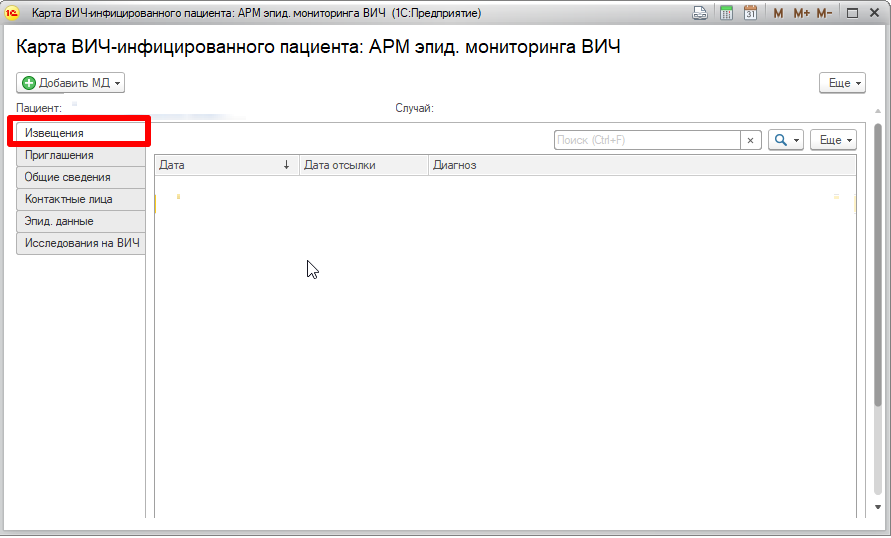
Task: Click the Поиск (Ctrl+F) search field
Action: (647, 140)
